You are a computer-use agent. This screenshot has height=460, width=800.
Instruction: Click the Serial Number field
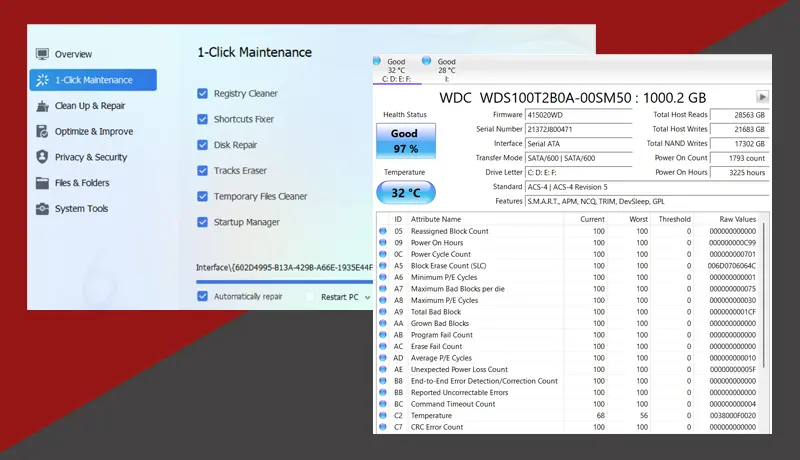click(x=579, y=130)
